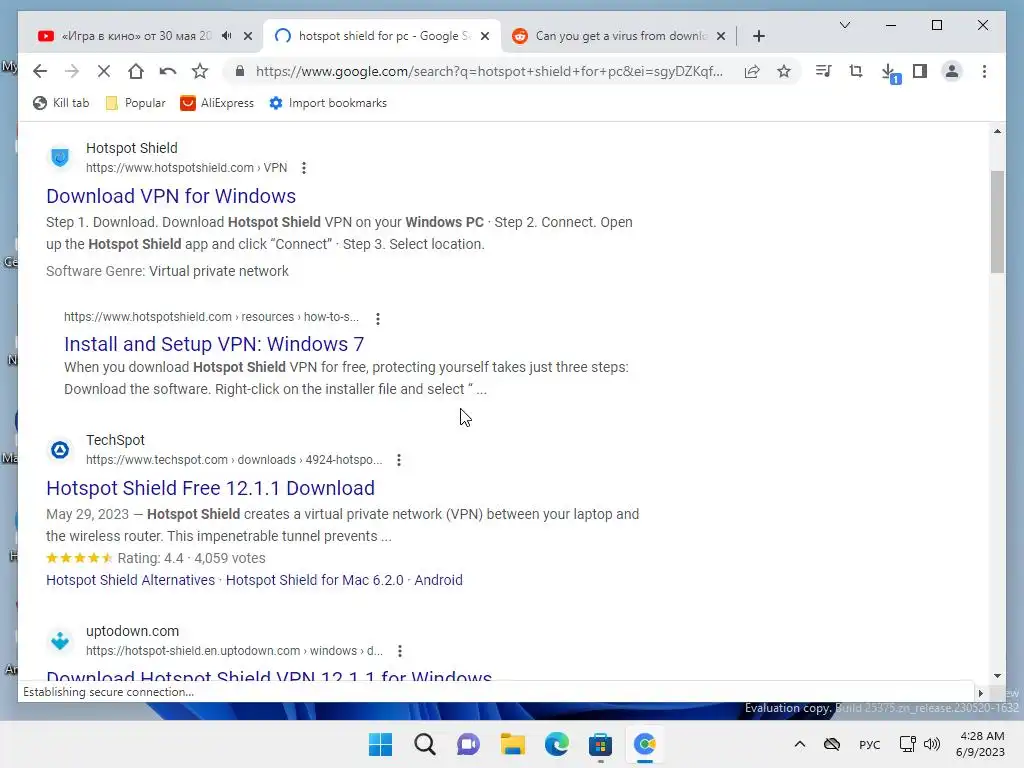Open the reading list playlist icon
Image resolution: width=1024 pixels, height=768 pixels.
tap(824, 71)
